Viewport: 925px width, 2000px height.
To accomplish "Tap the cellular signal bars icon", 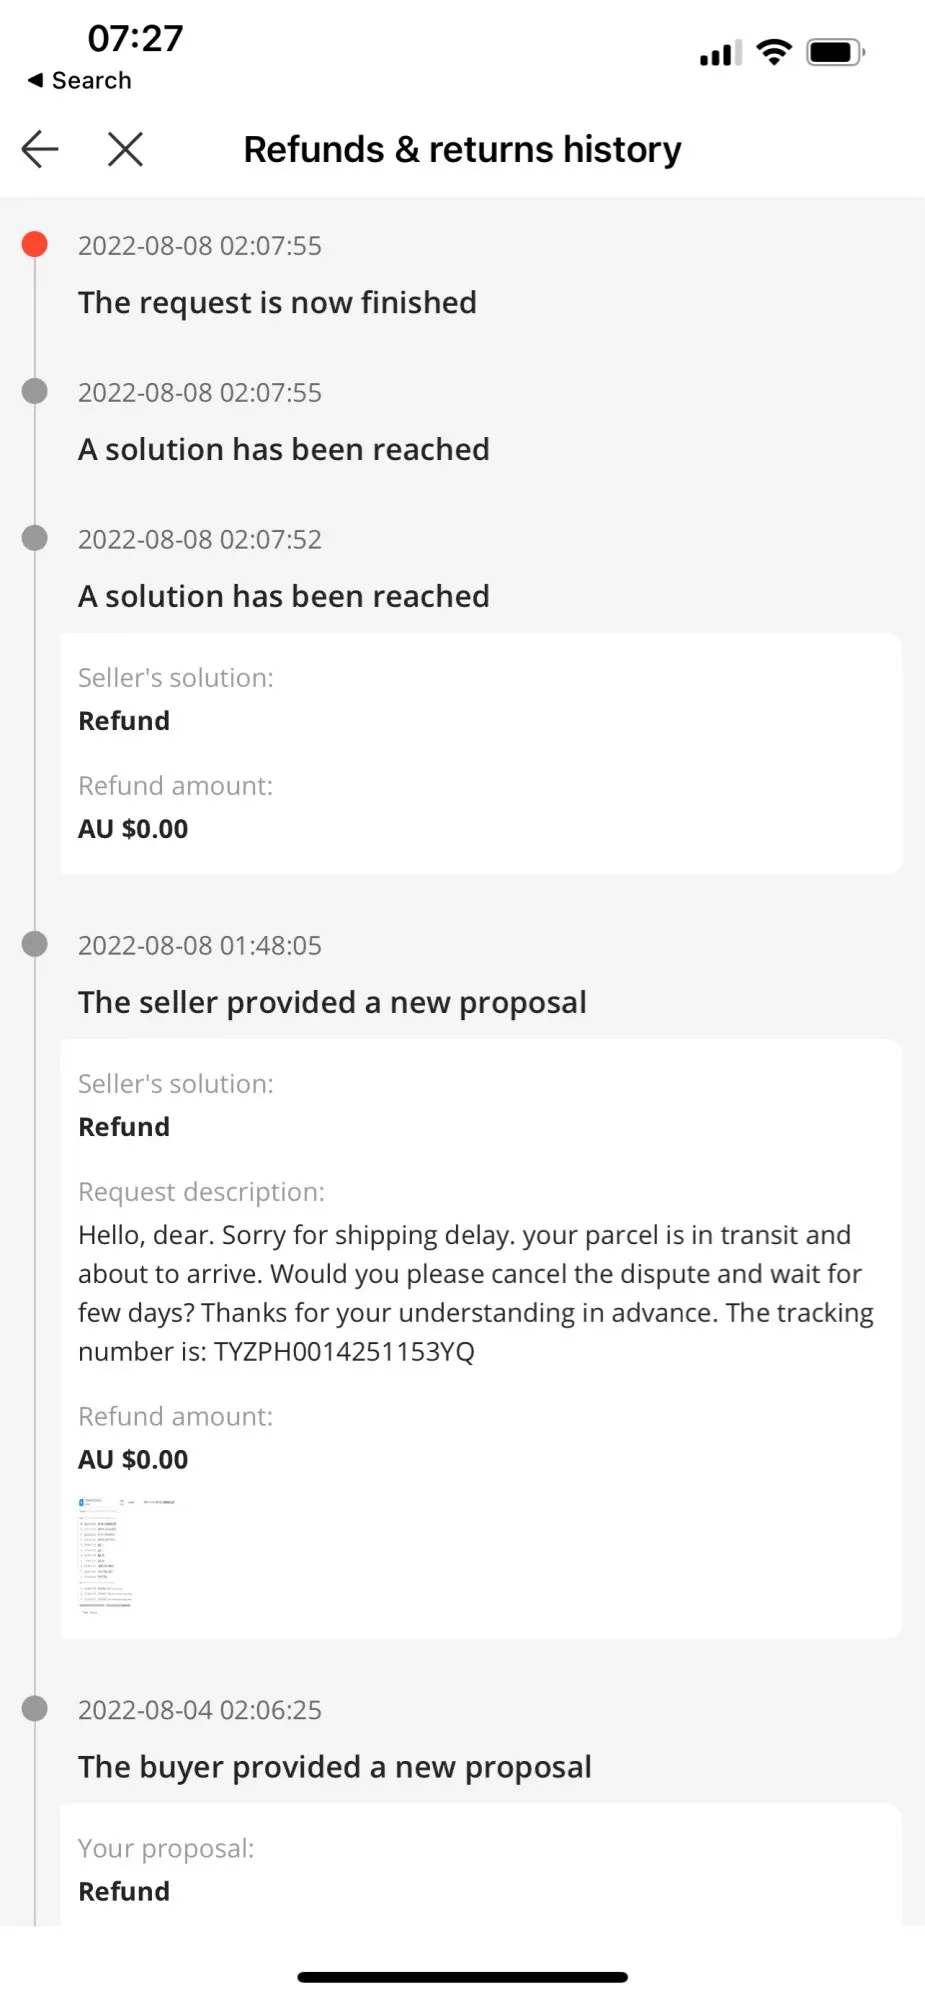I will (x=720, y=53).
